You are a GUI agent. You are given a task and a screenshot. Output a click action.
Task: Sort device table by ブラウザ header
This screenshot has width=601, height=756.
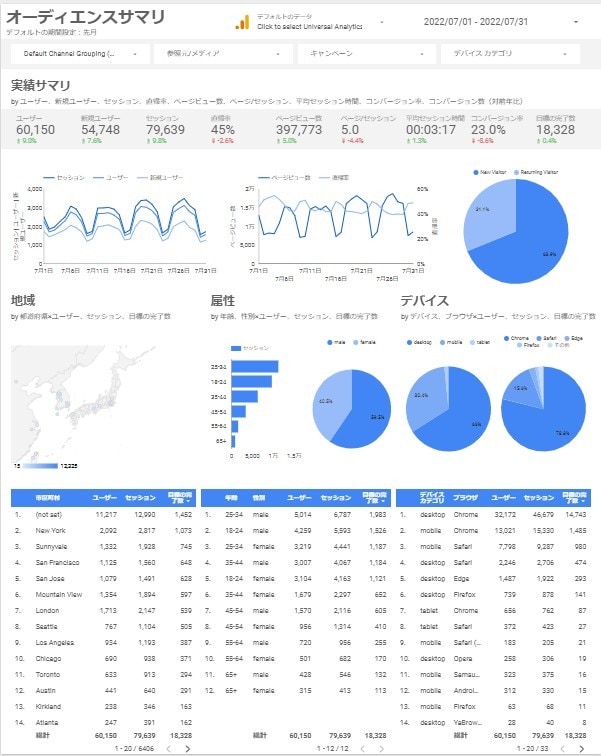click(x=465, y=498)
